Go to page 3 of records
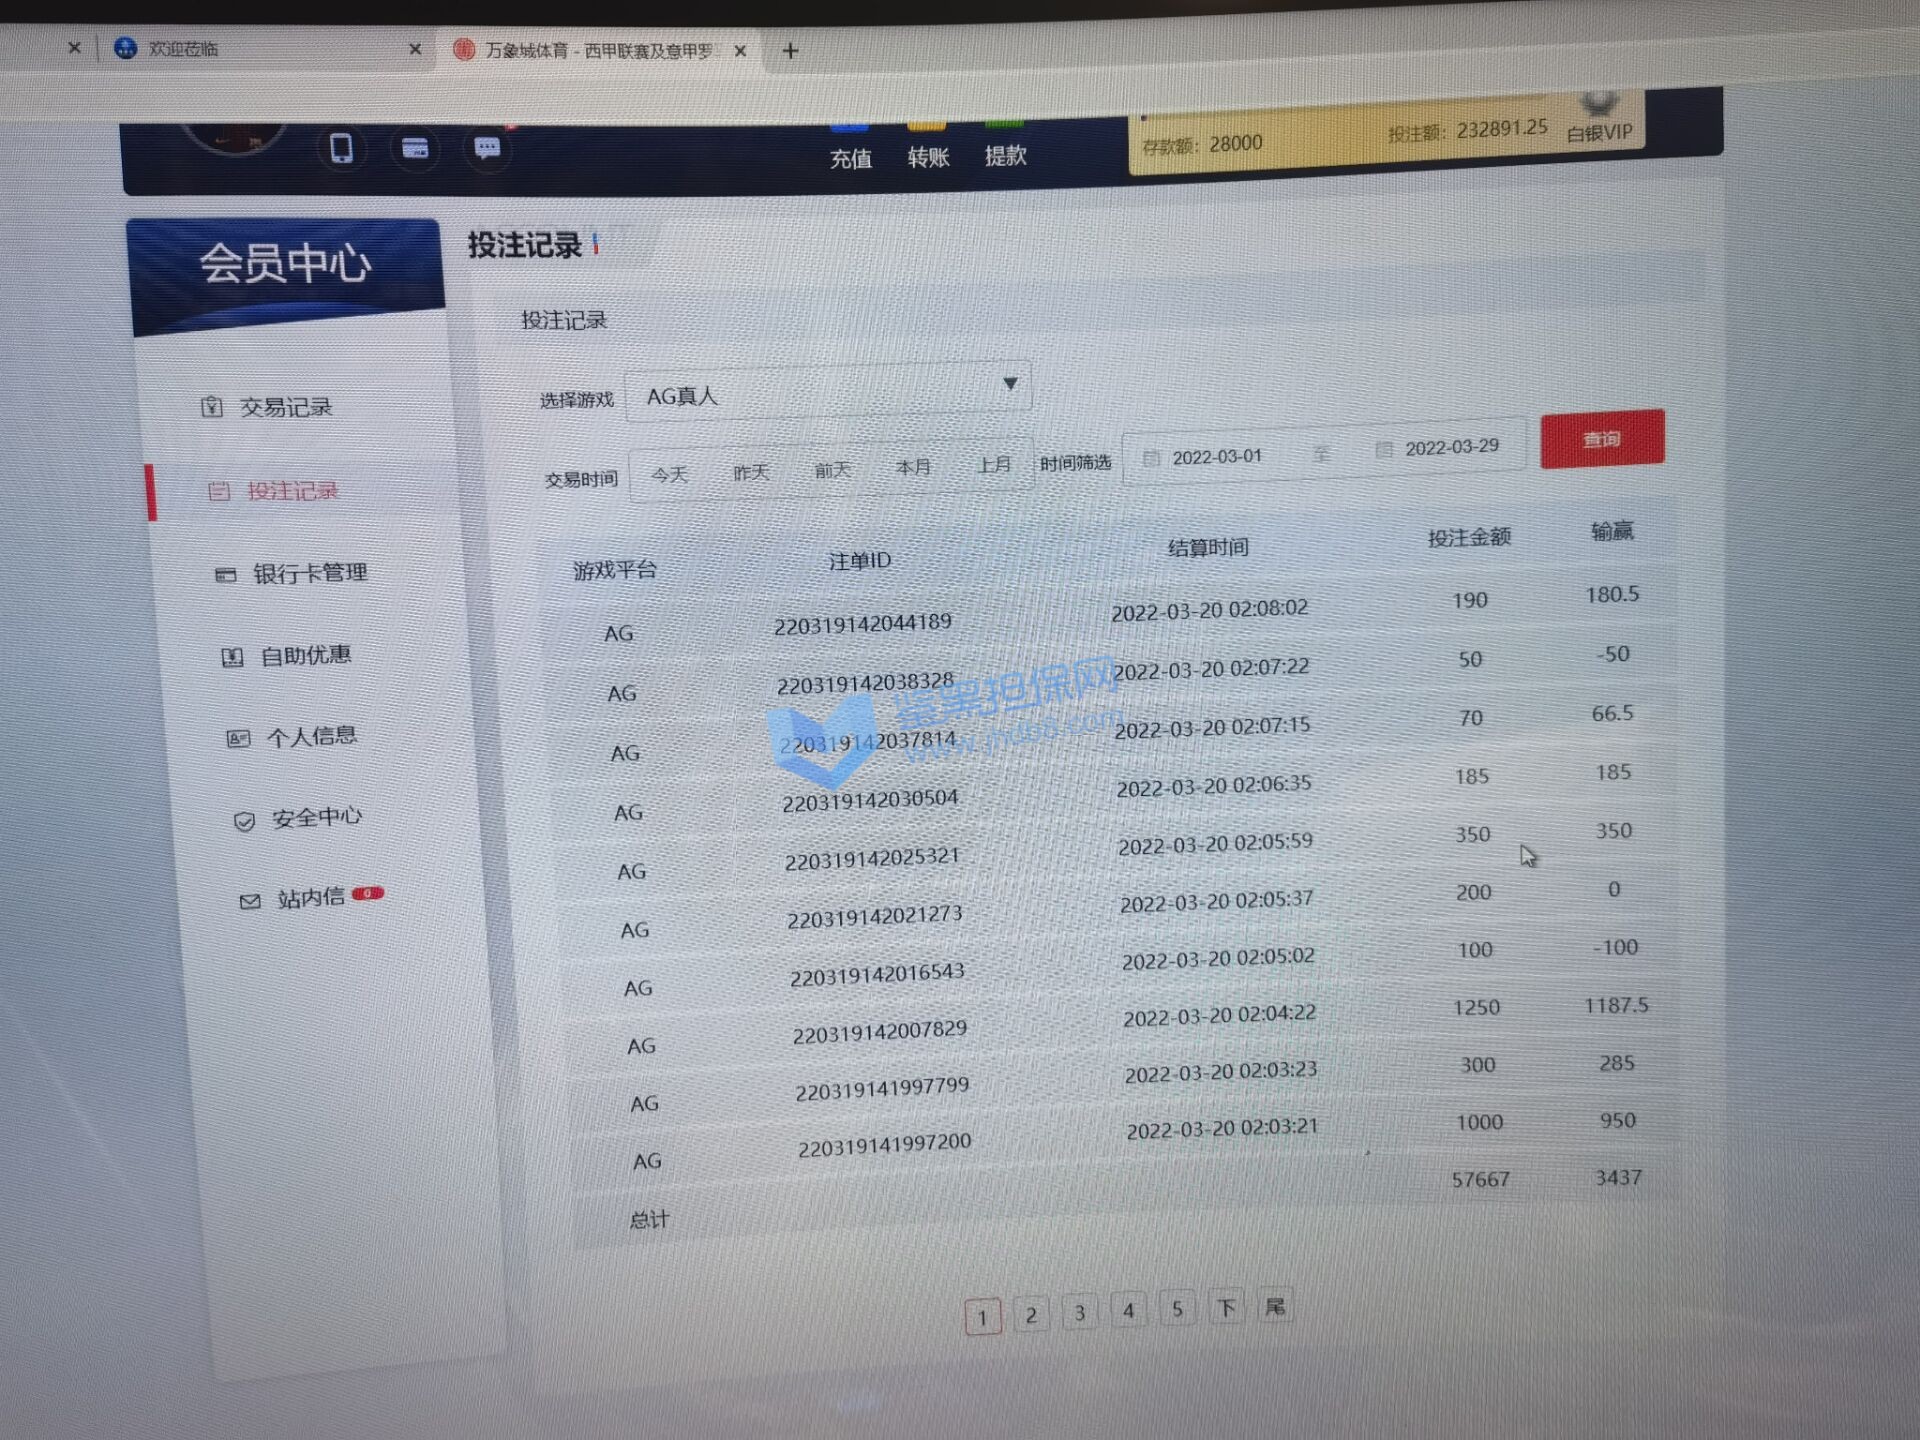Screen dimensions: 1920x1440 point(1079,1312)
